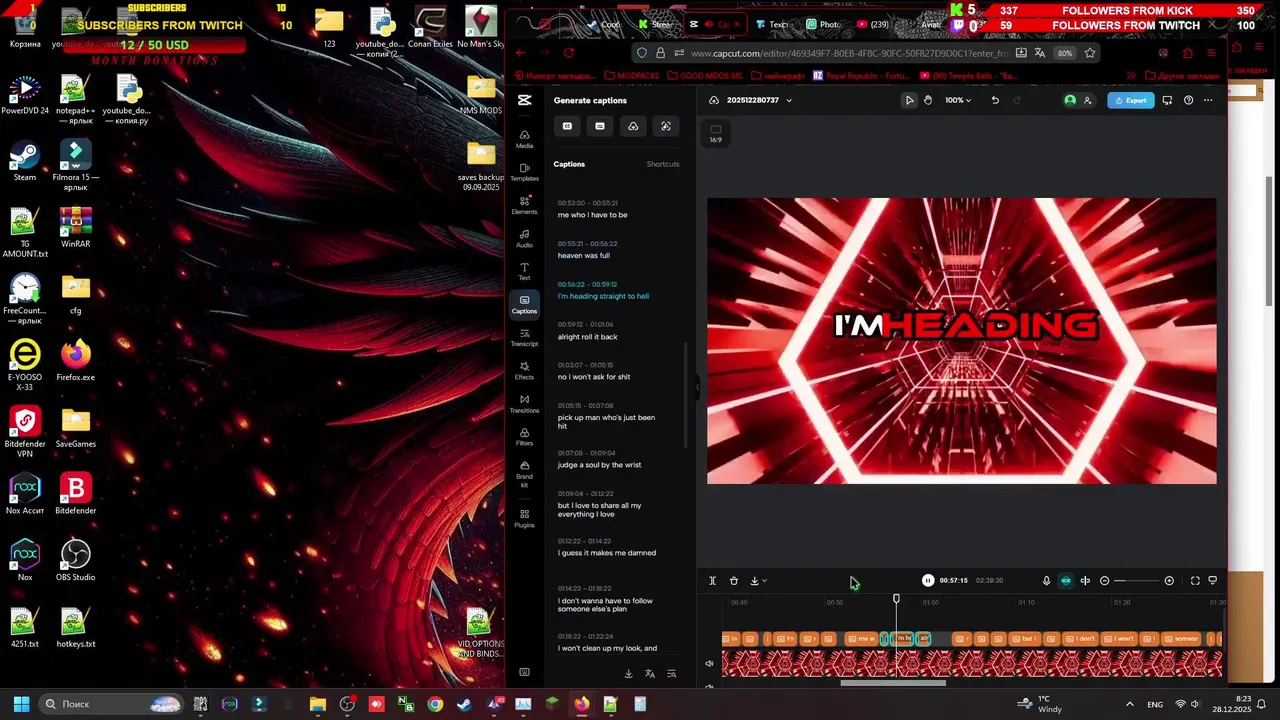Viewport: 1280px width, 720px height.
Task: Click the timeline zoom slider
Action: pos(1136,580)
